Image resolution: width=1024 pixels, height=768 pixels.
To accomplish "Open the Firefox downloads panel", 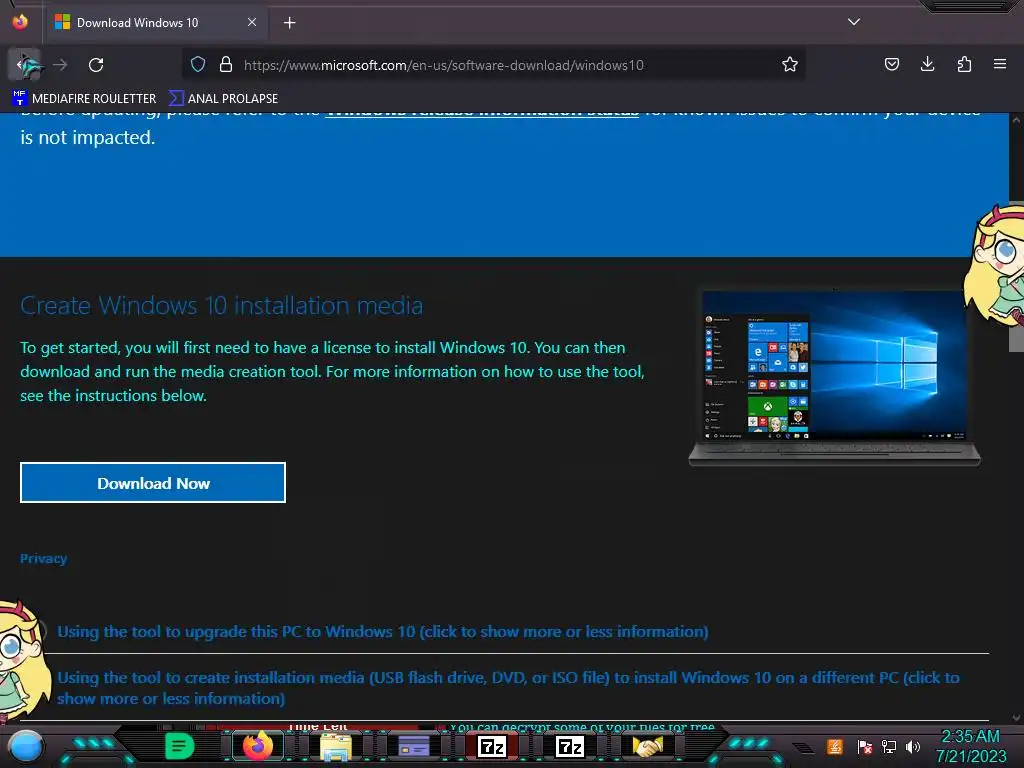I will [x=927, y=64].
